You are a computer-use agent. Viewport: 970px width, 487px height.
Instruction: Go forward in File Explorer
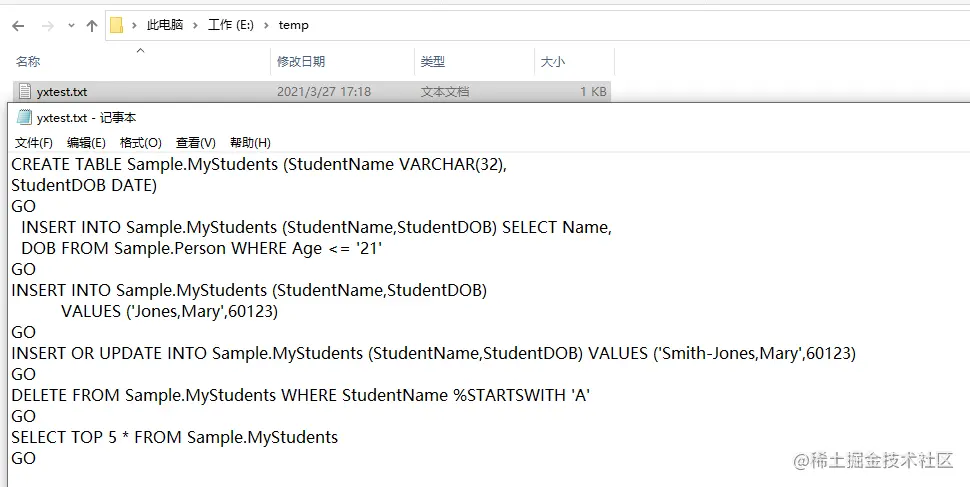point(48,25)
